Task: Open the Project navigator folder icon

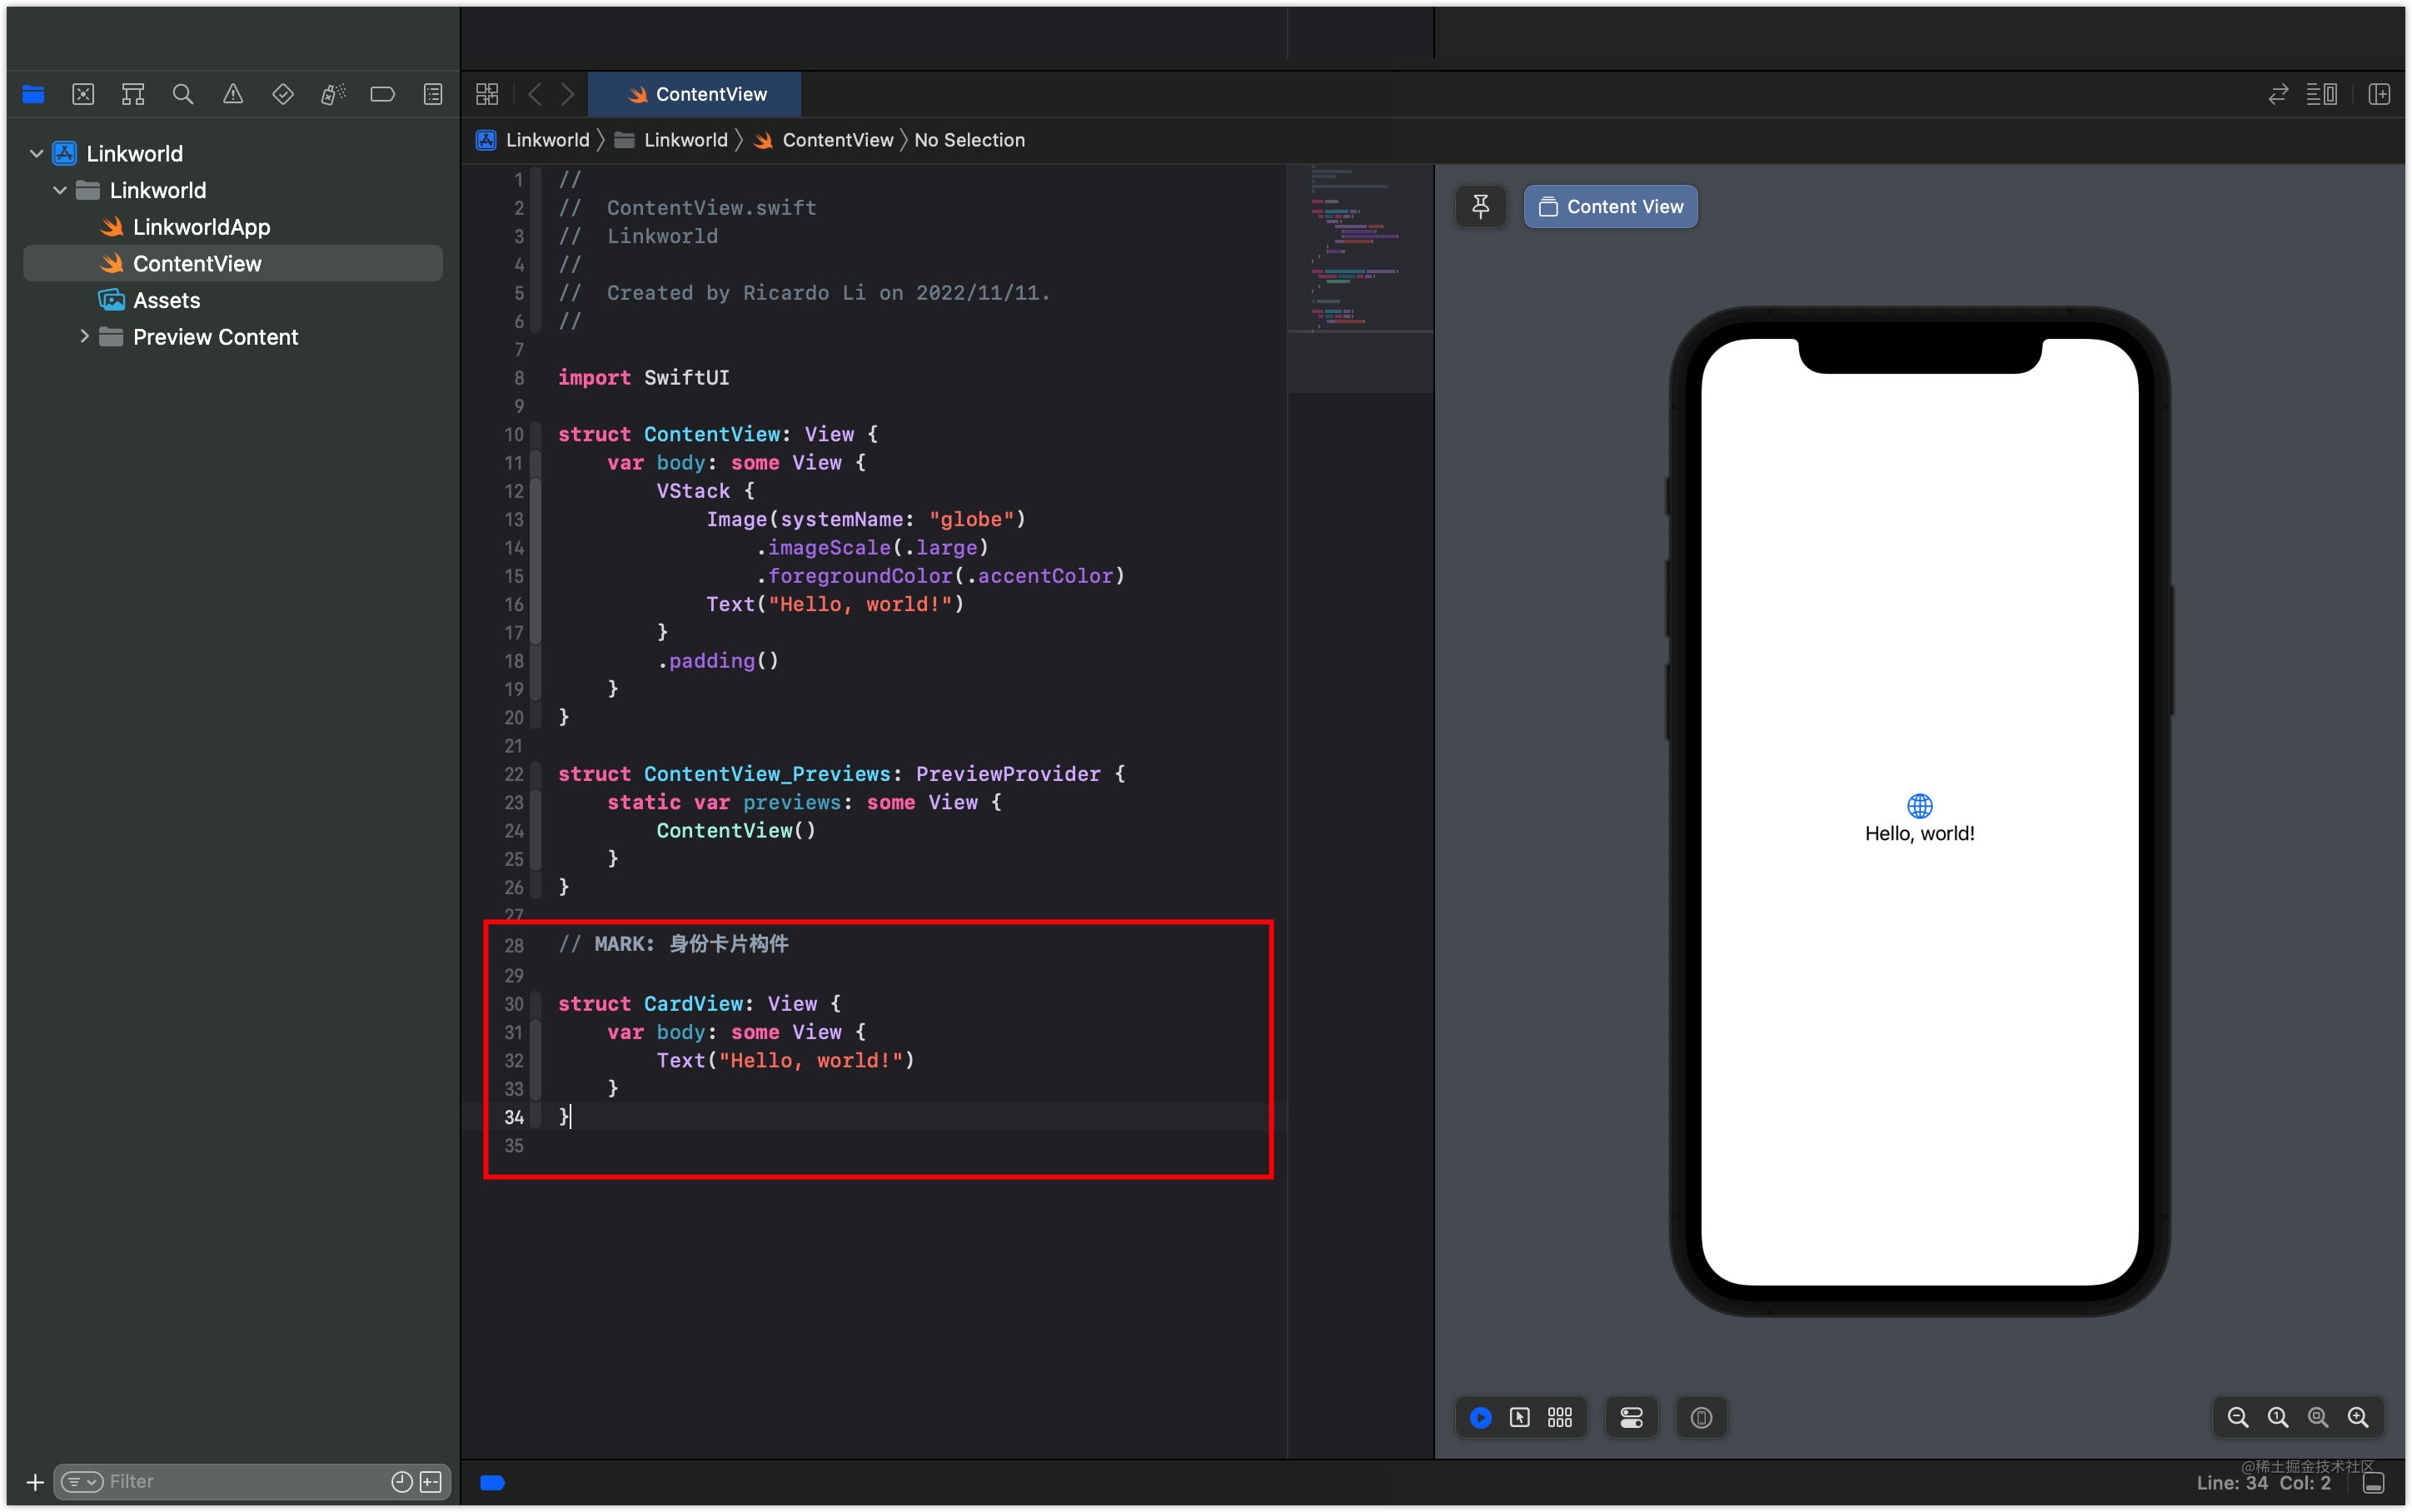Action: pyautogui.click(x=33, y=95)
